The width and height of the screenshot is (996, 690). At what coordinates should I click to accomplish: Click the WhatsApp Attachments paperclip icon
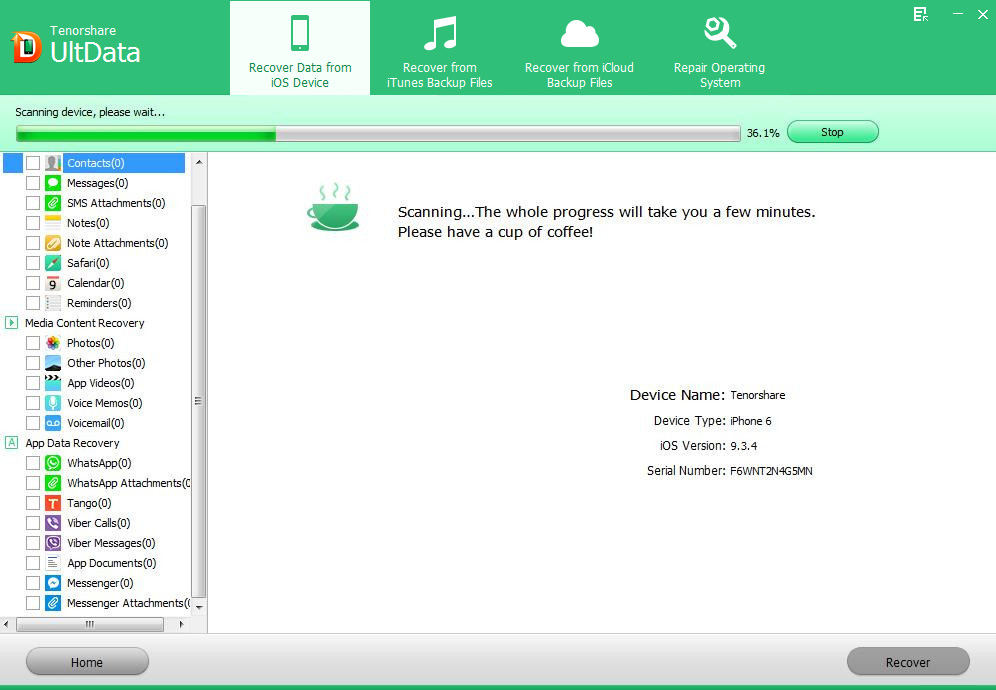tap(53, 484)
